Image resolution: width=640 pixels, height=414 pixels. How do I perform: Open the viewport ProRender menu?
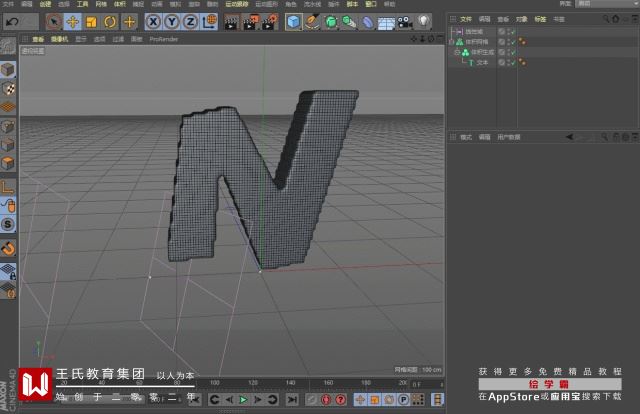(164, 39)
